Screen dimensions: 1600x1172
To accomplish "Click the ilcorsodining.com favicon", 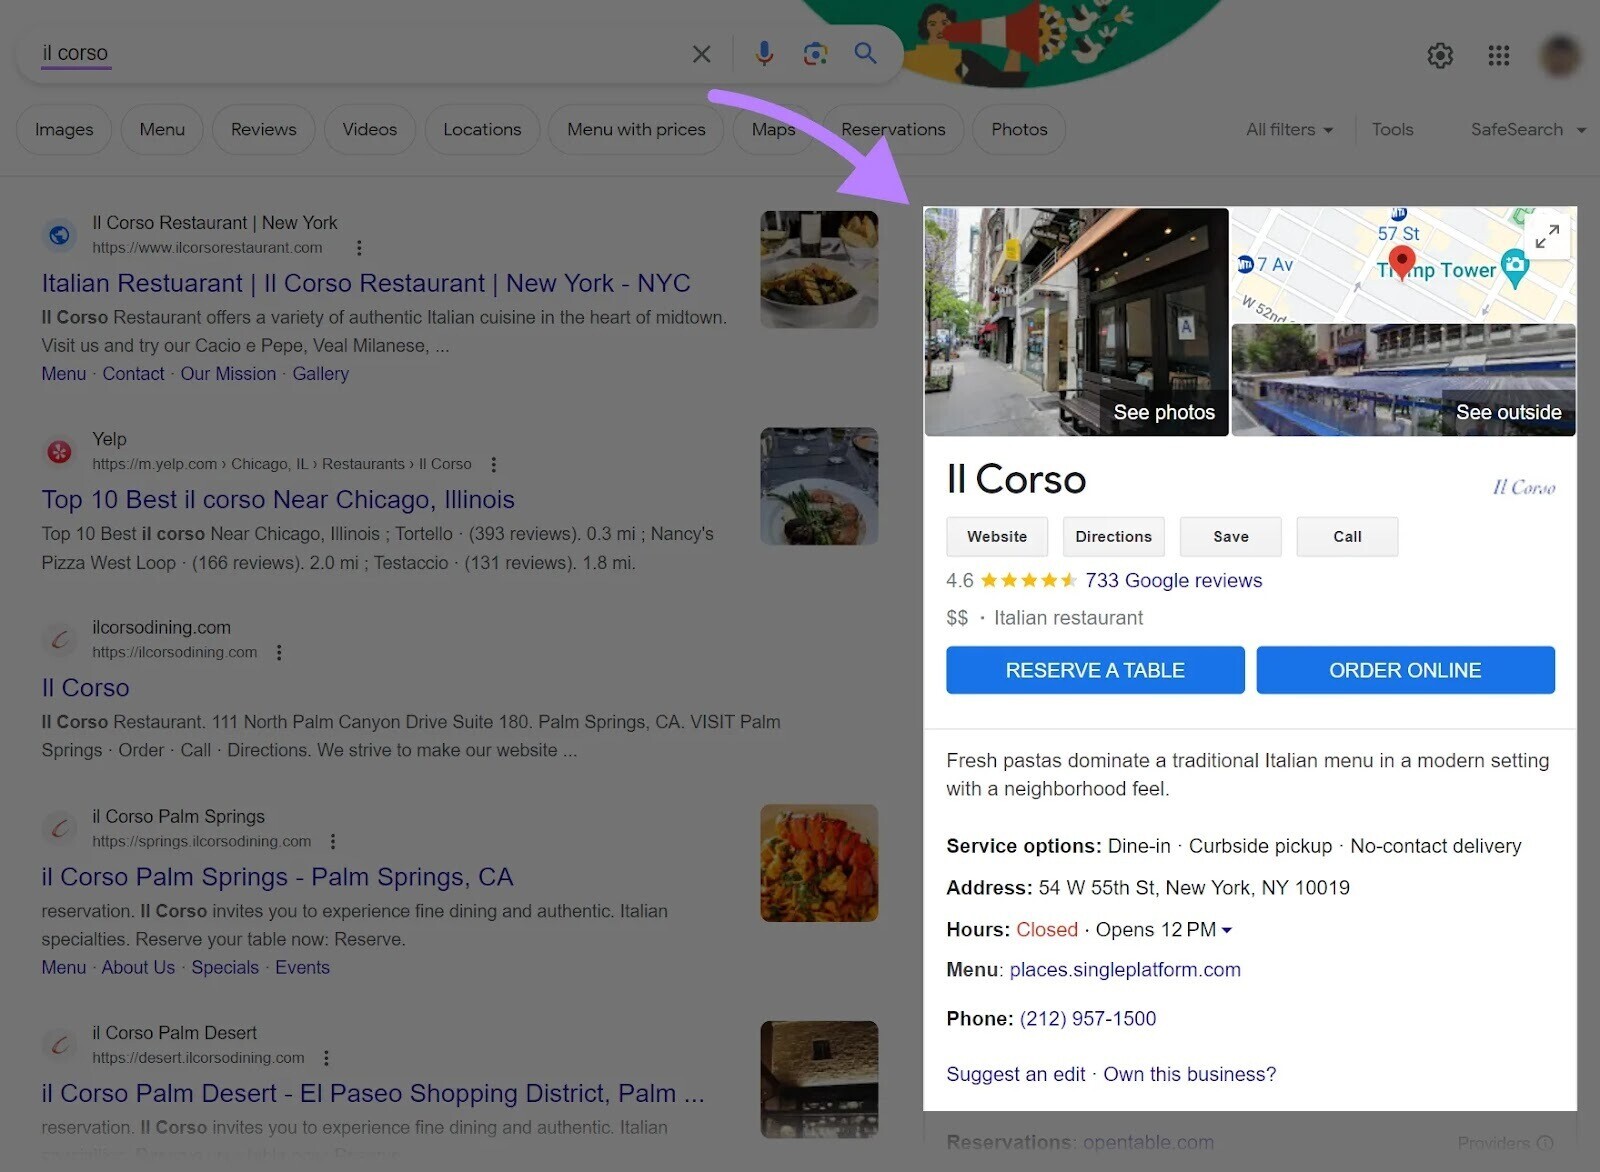I will coord(60,640).
